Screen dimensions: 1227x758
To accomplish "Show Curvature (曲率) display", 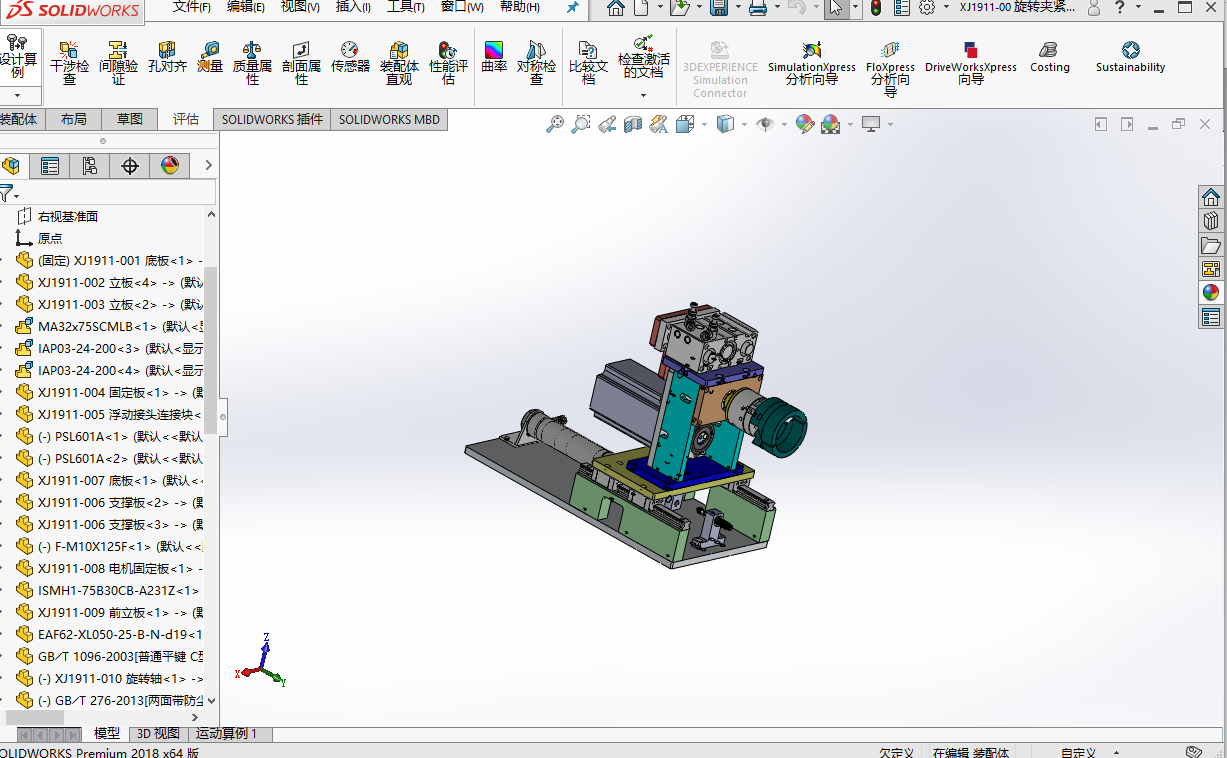I will tap(494, 58).
